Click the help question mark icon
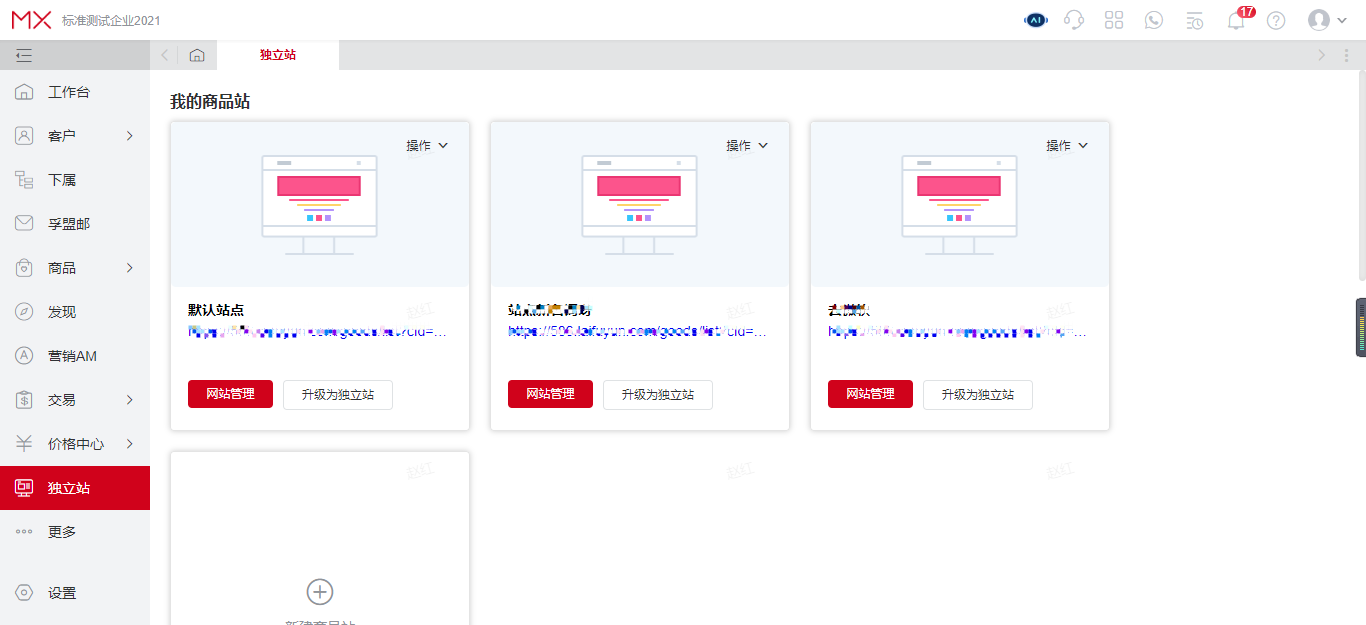This screenshot has width=1366, height=625. coord(1276,20)
